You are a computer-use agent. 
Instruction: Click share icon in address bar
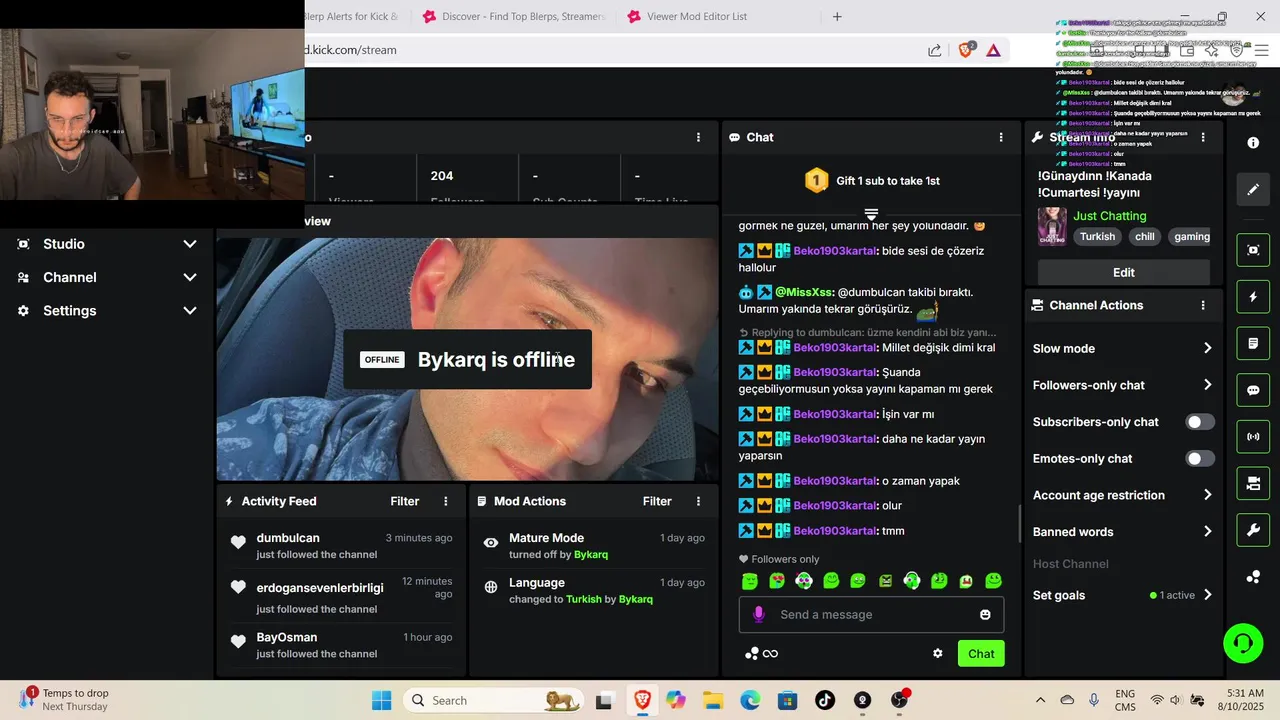934,49
